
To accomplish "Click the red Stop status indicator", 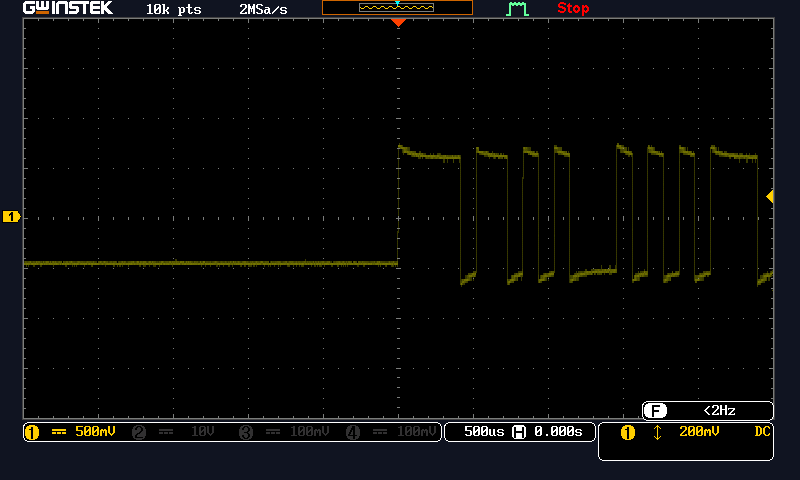I will point(573,8).
